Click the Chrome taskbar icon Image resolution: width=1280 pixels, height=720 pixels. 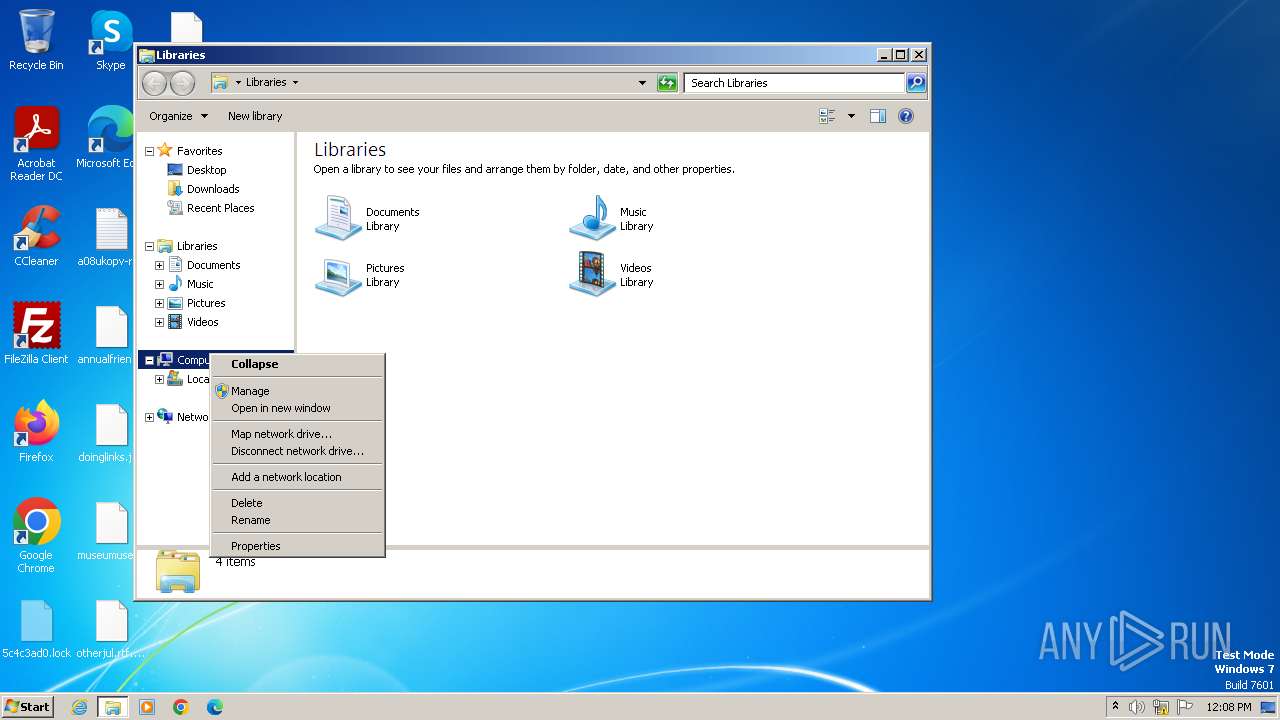pos(181,707)
